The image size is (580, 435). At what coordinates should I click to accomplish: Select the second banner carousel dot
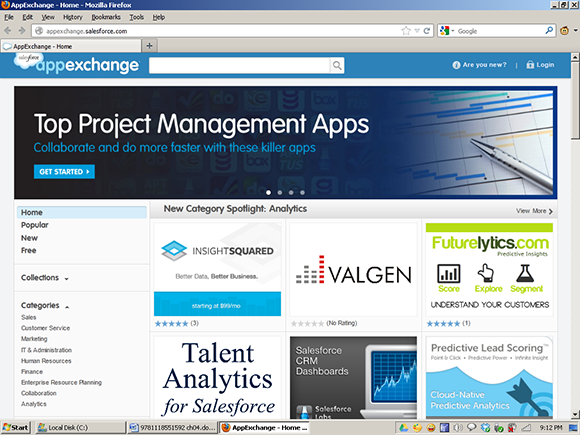pyautogui.click(x=280, y=192)
